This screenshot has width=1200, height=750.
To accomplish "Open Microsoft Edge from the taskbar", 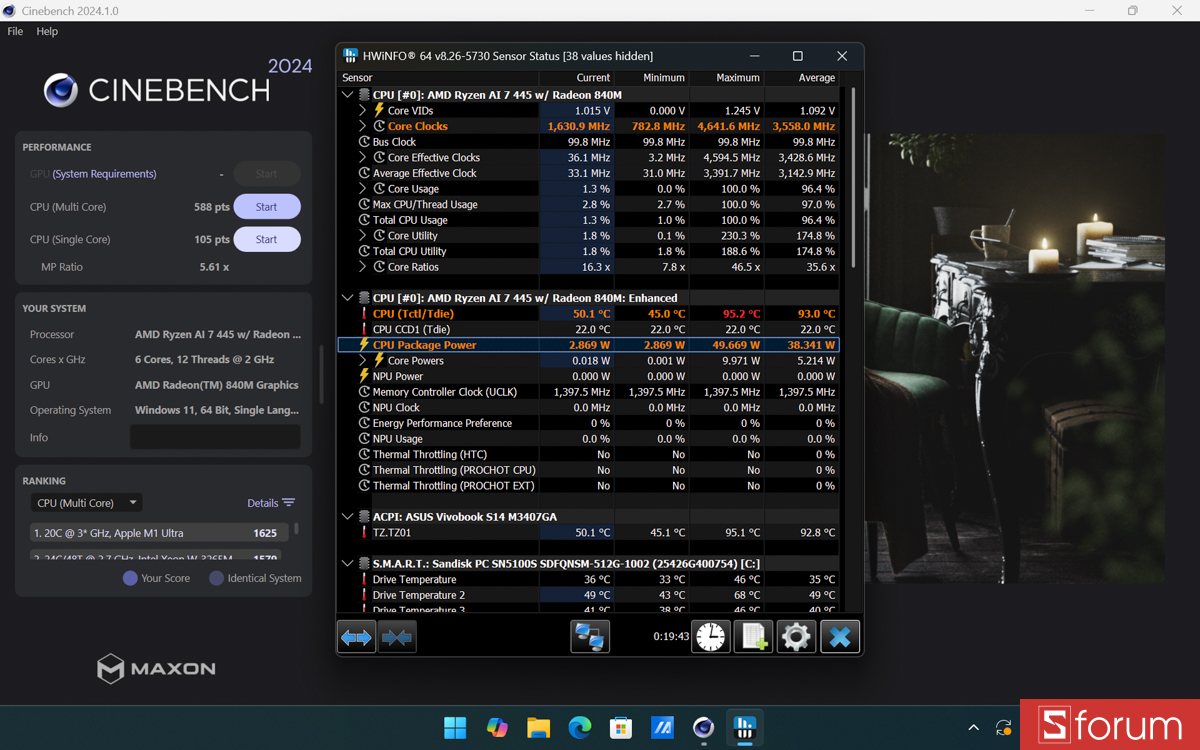I will pyautogui.click(x=580, y=728).
